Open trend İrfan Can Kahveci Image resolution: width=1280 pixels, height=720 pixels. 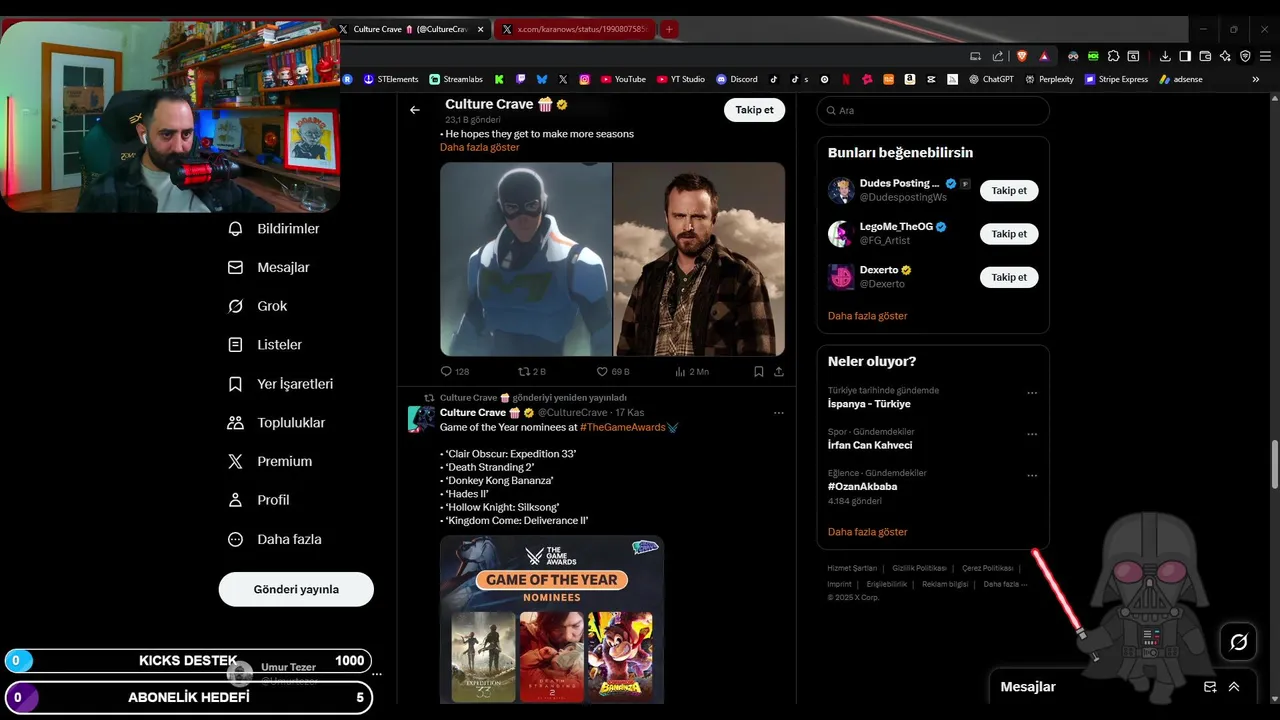click(870, 445)
